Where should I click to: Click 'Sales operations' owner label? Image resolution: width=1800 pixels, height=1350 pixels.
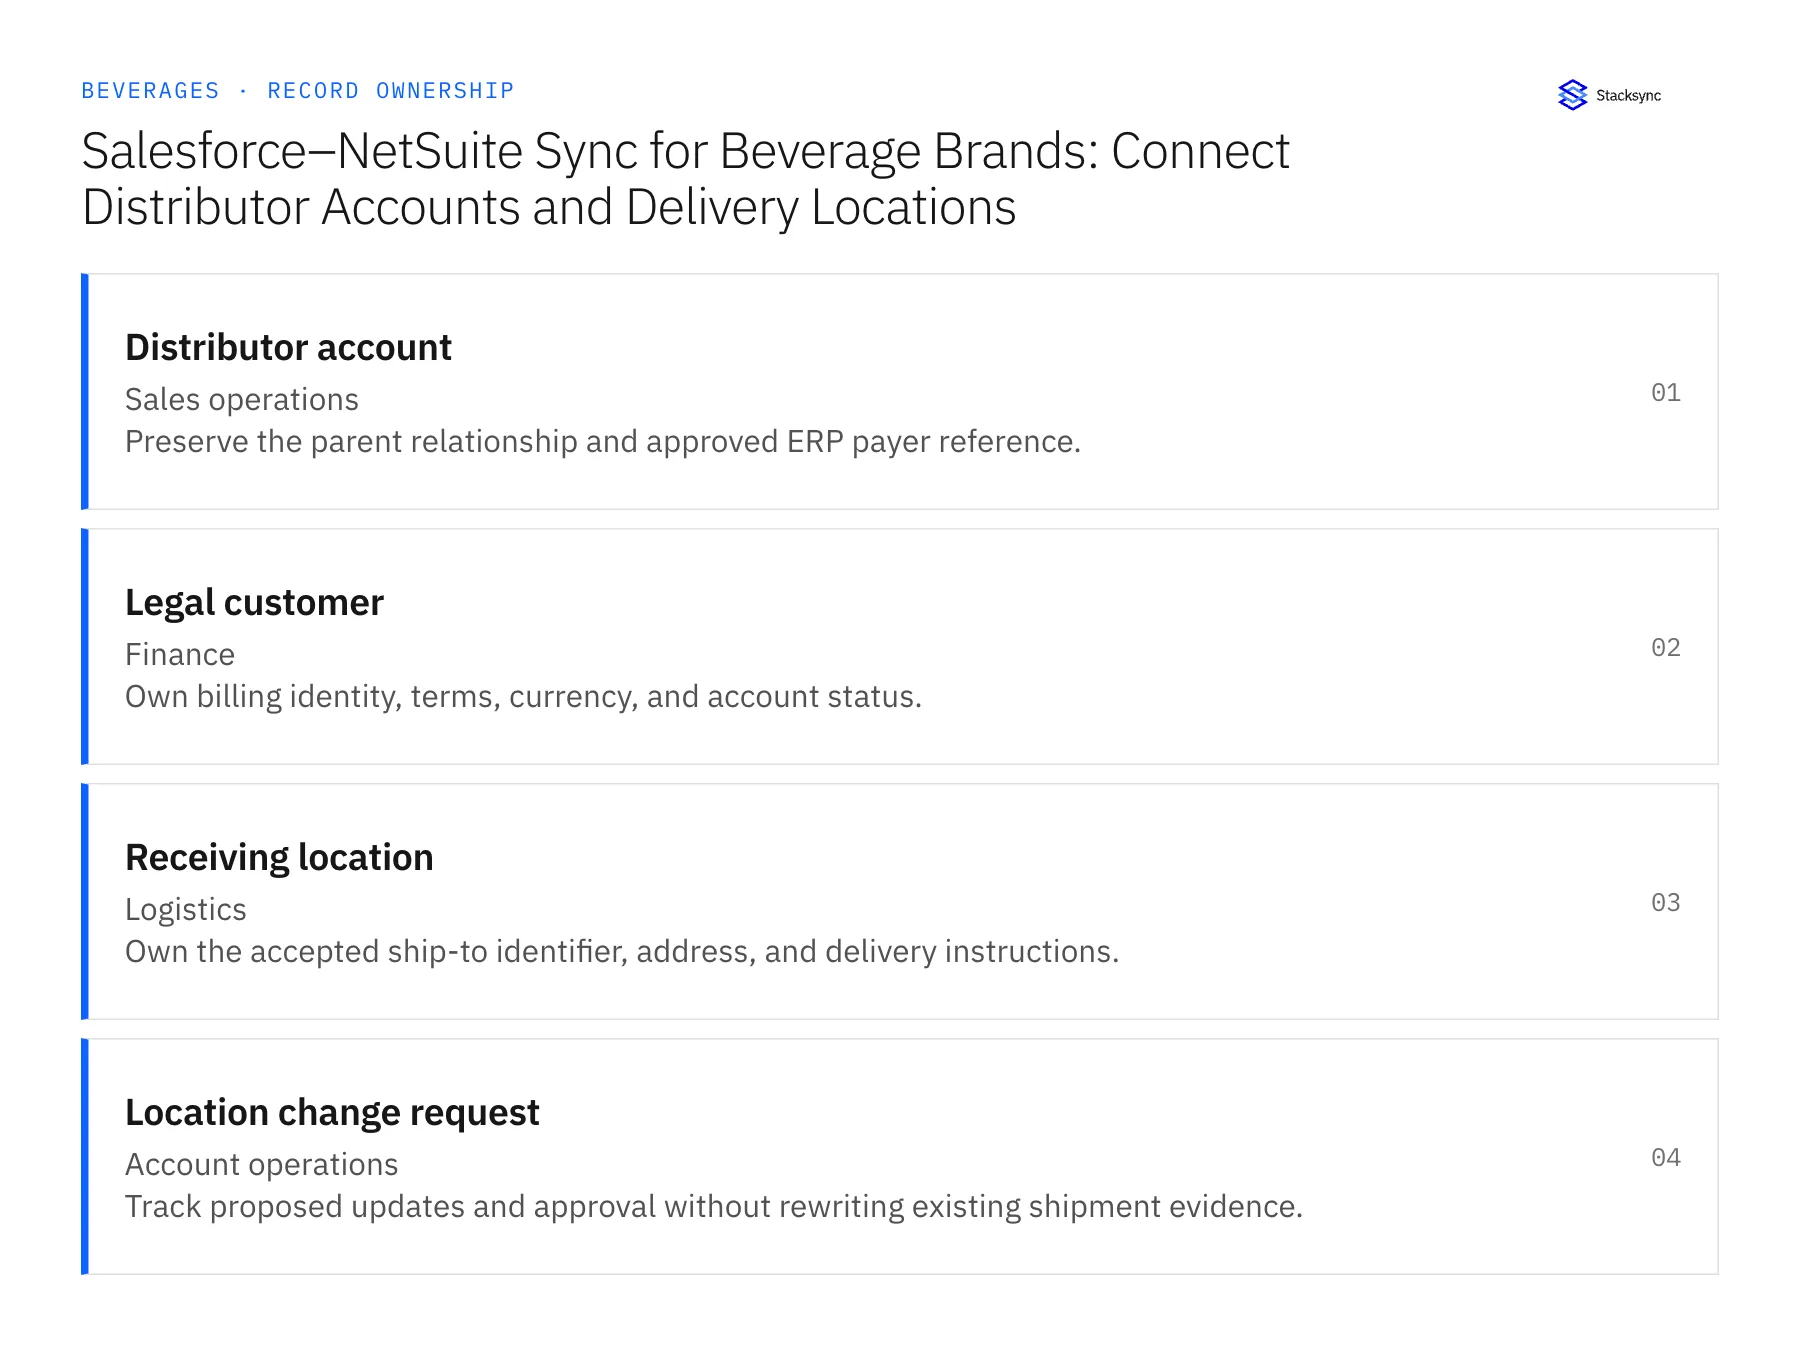(242, 400)
